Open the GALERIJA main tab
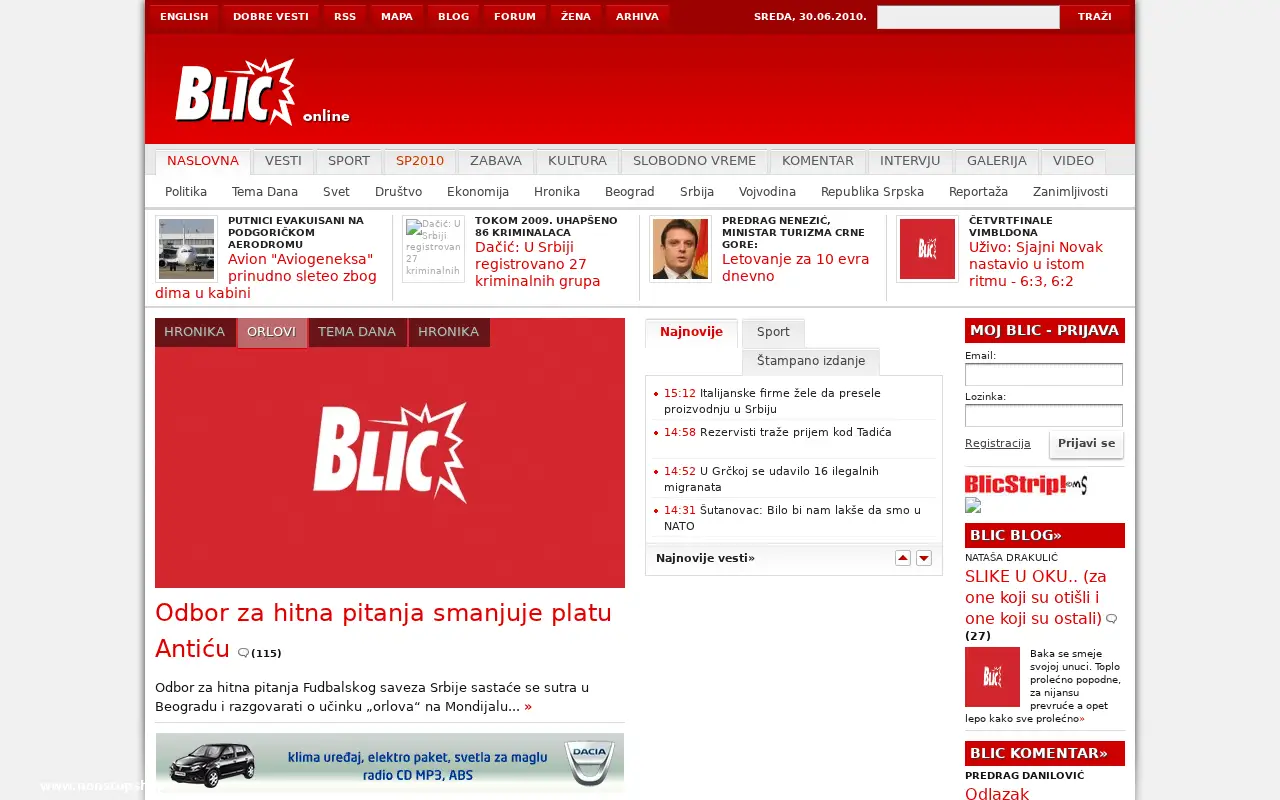This screenshot has width=1280, height=800. 997,161
